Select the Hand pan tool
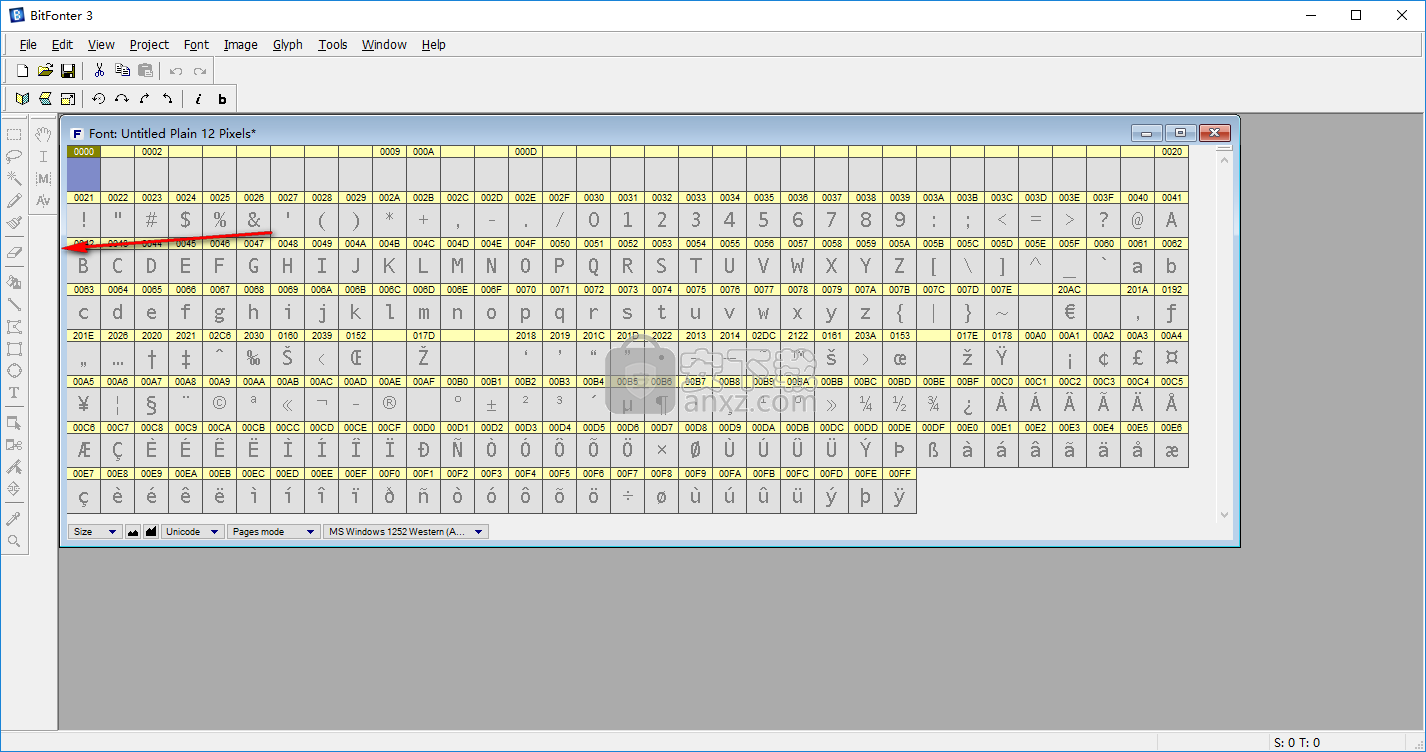The height and width of the screenshot is (752, 1426). (x=43, y=134)
